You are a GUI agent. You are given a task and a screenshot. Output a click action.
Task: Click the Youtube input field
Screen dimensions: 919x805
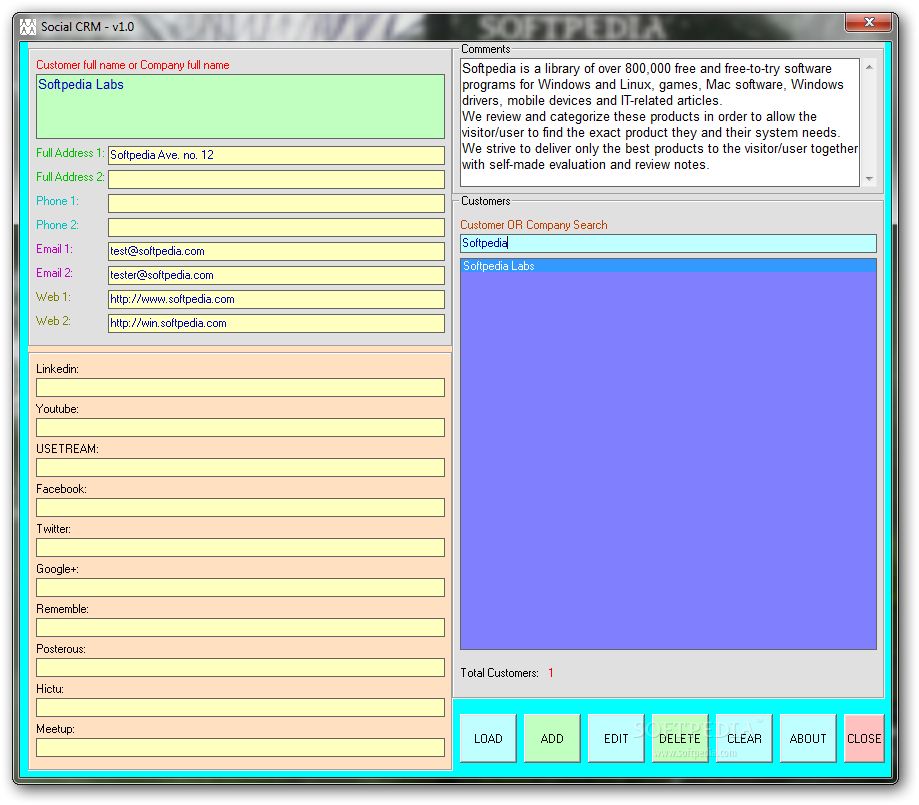(240, 427)
